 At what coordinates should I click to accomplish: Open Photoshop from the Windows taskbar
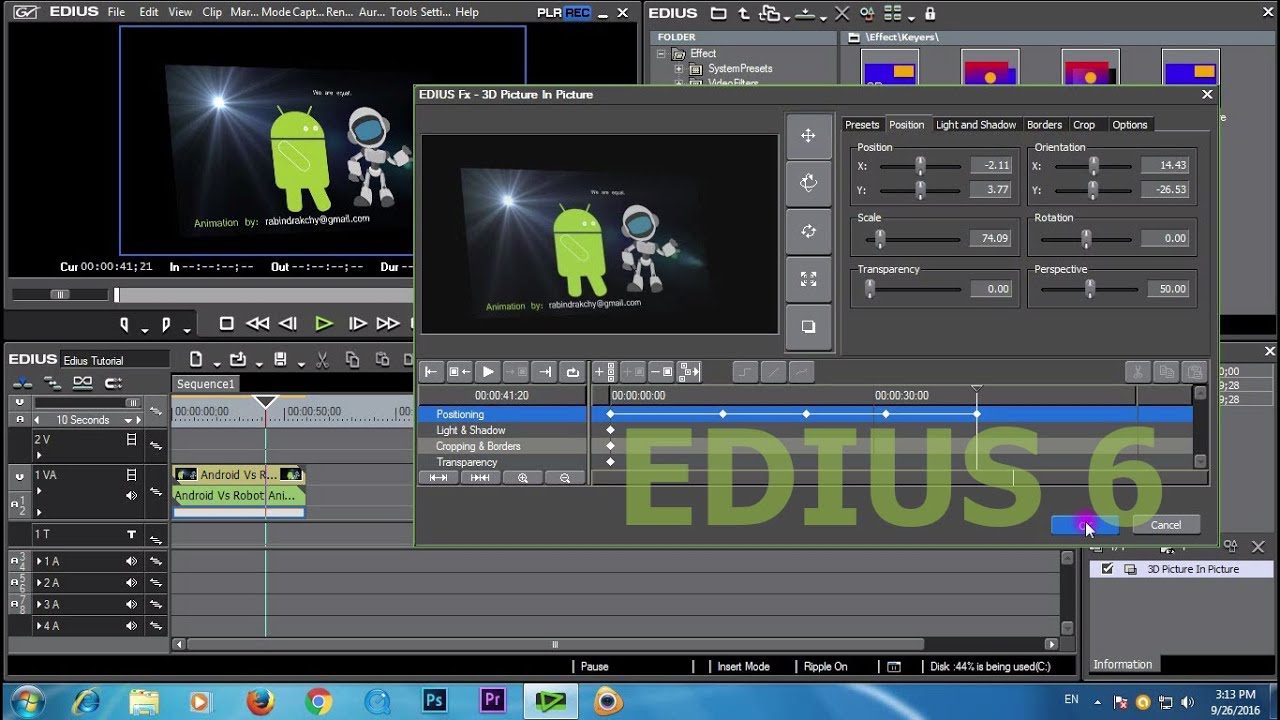coord(434,701)
